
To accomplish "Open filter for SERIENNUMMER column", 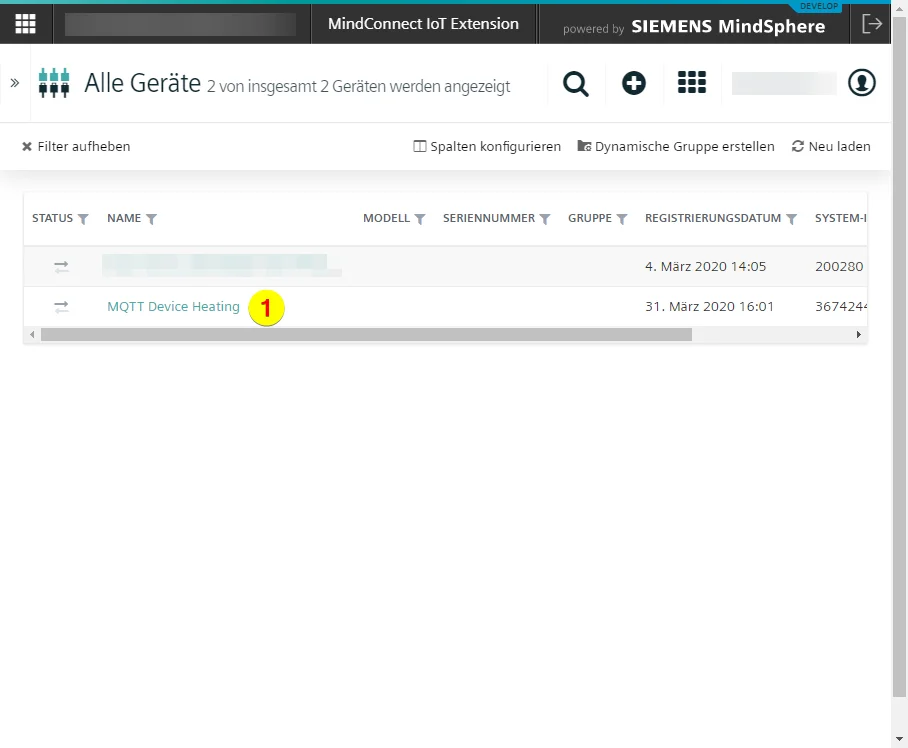I will click(544, 219).
